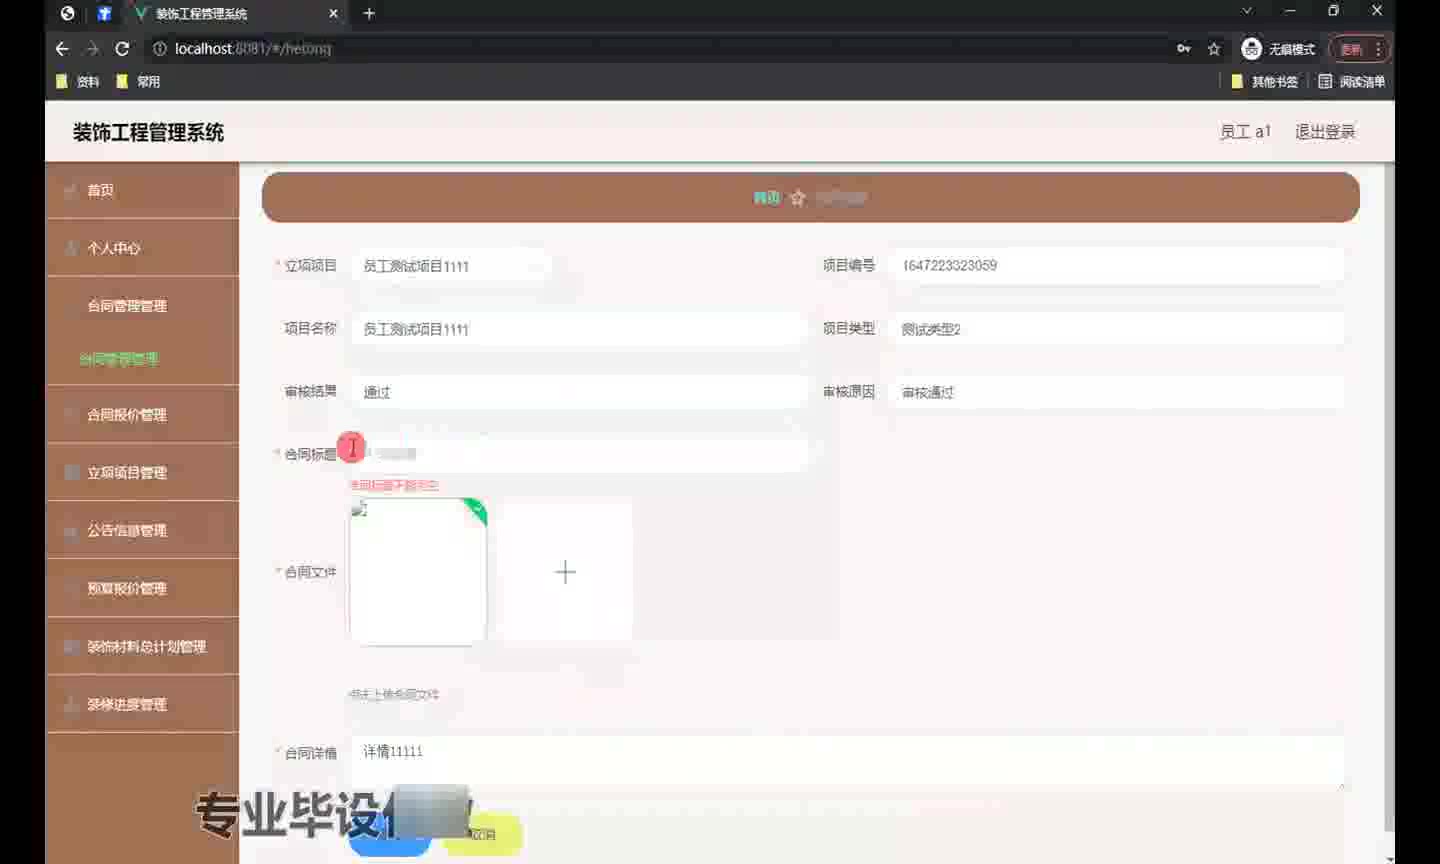The height and width of the screenshot is (864, 1440).
Task: Open the 立项项目 dropdown selector
Action: pyautogui.click(x=450, y=266)
